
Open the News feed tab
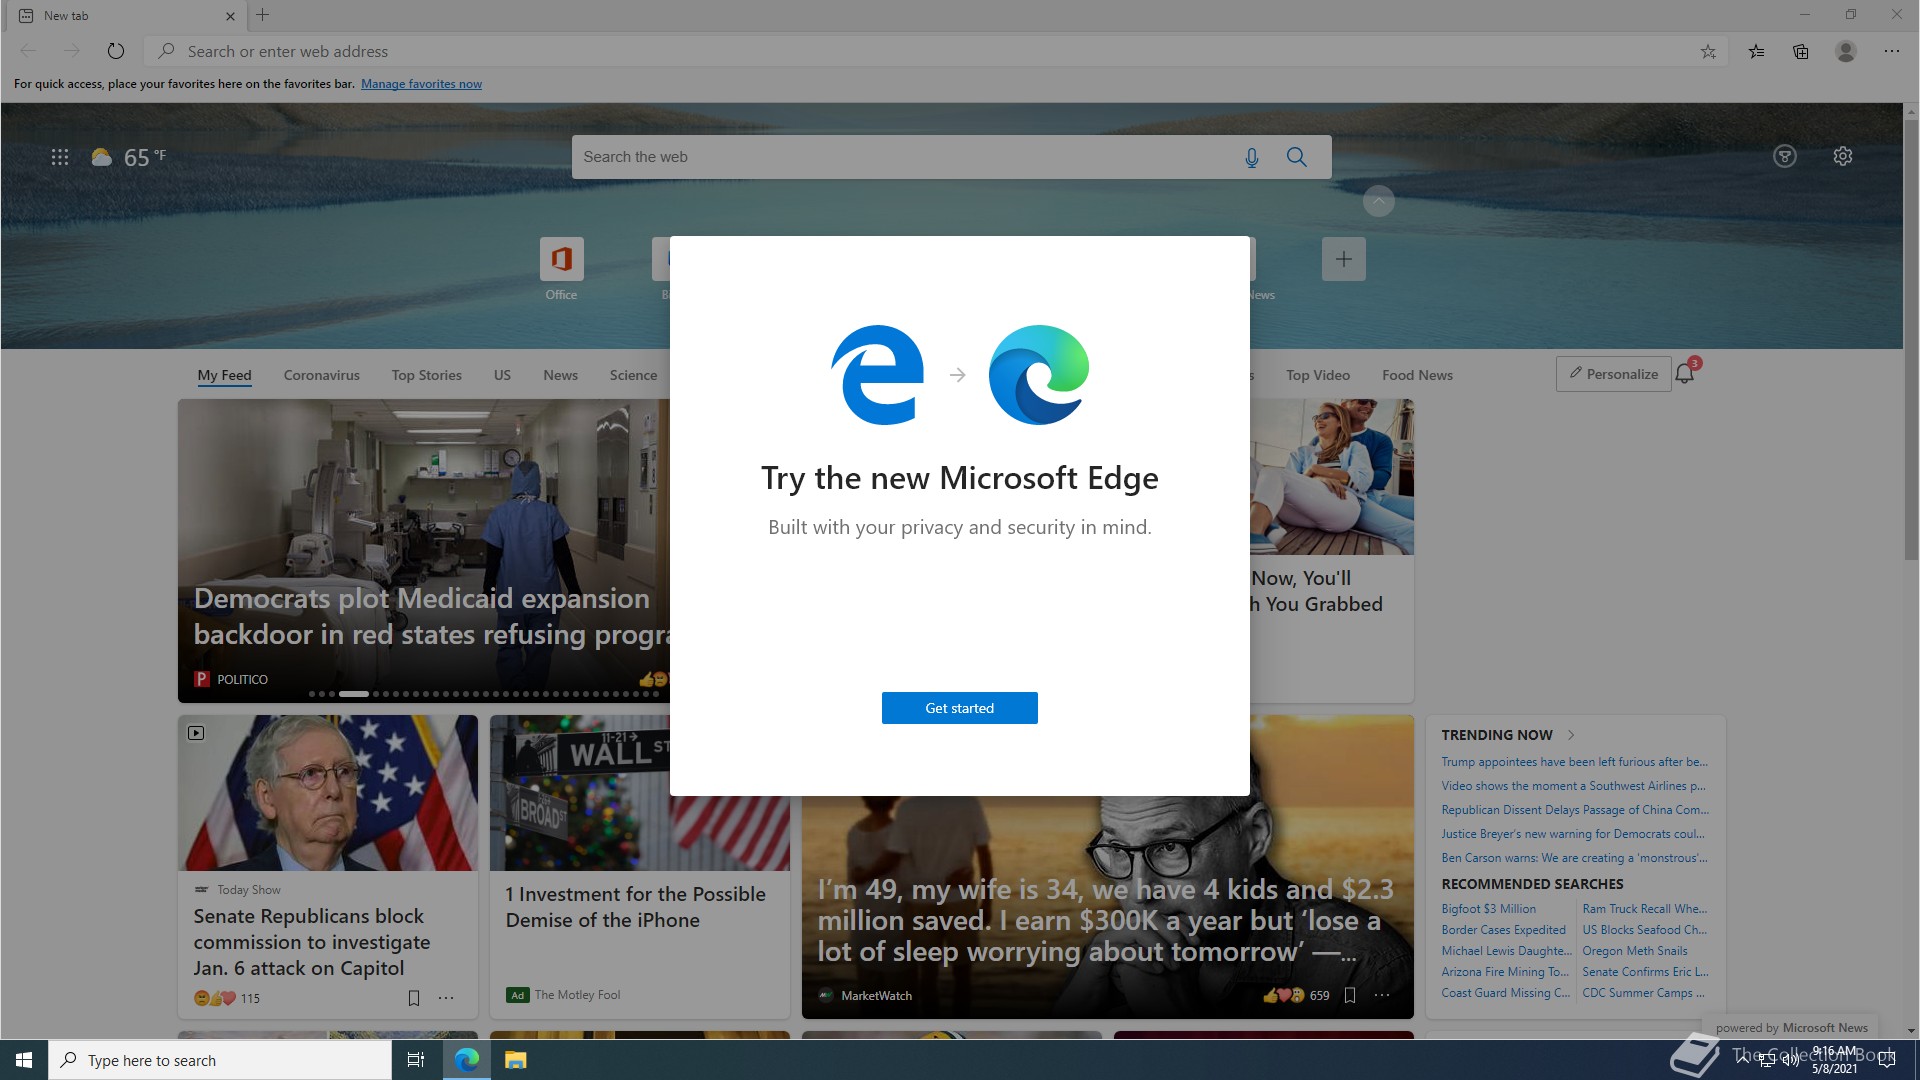click(x=560, y=375)
